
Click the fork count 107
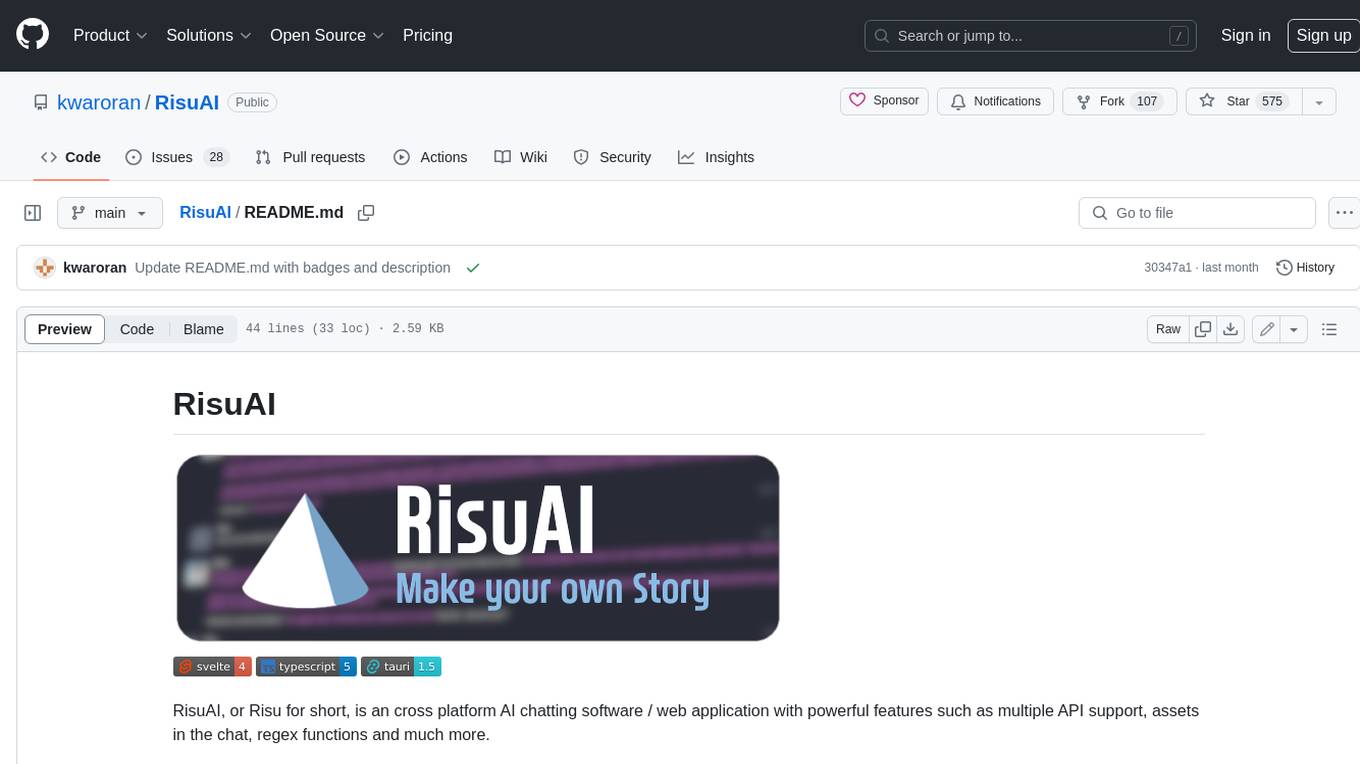[1147, 101]
